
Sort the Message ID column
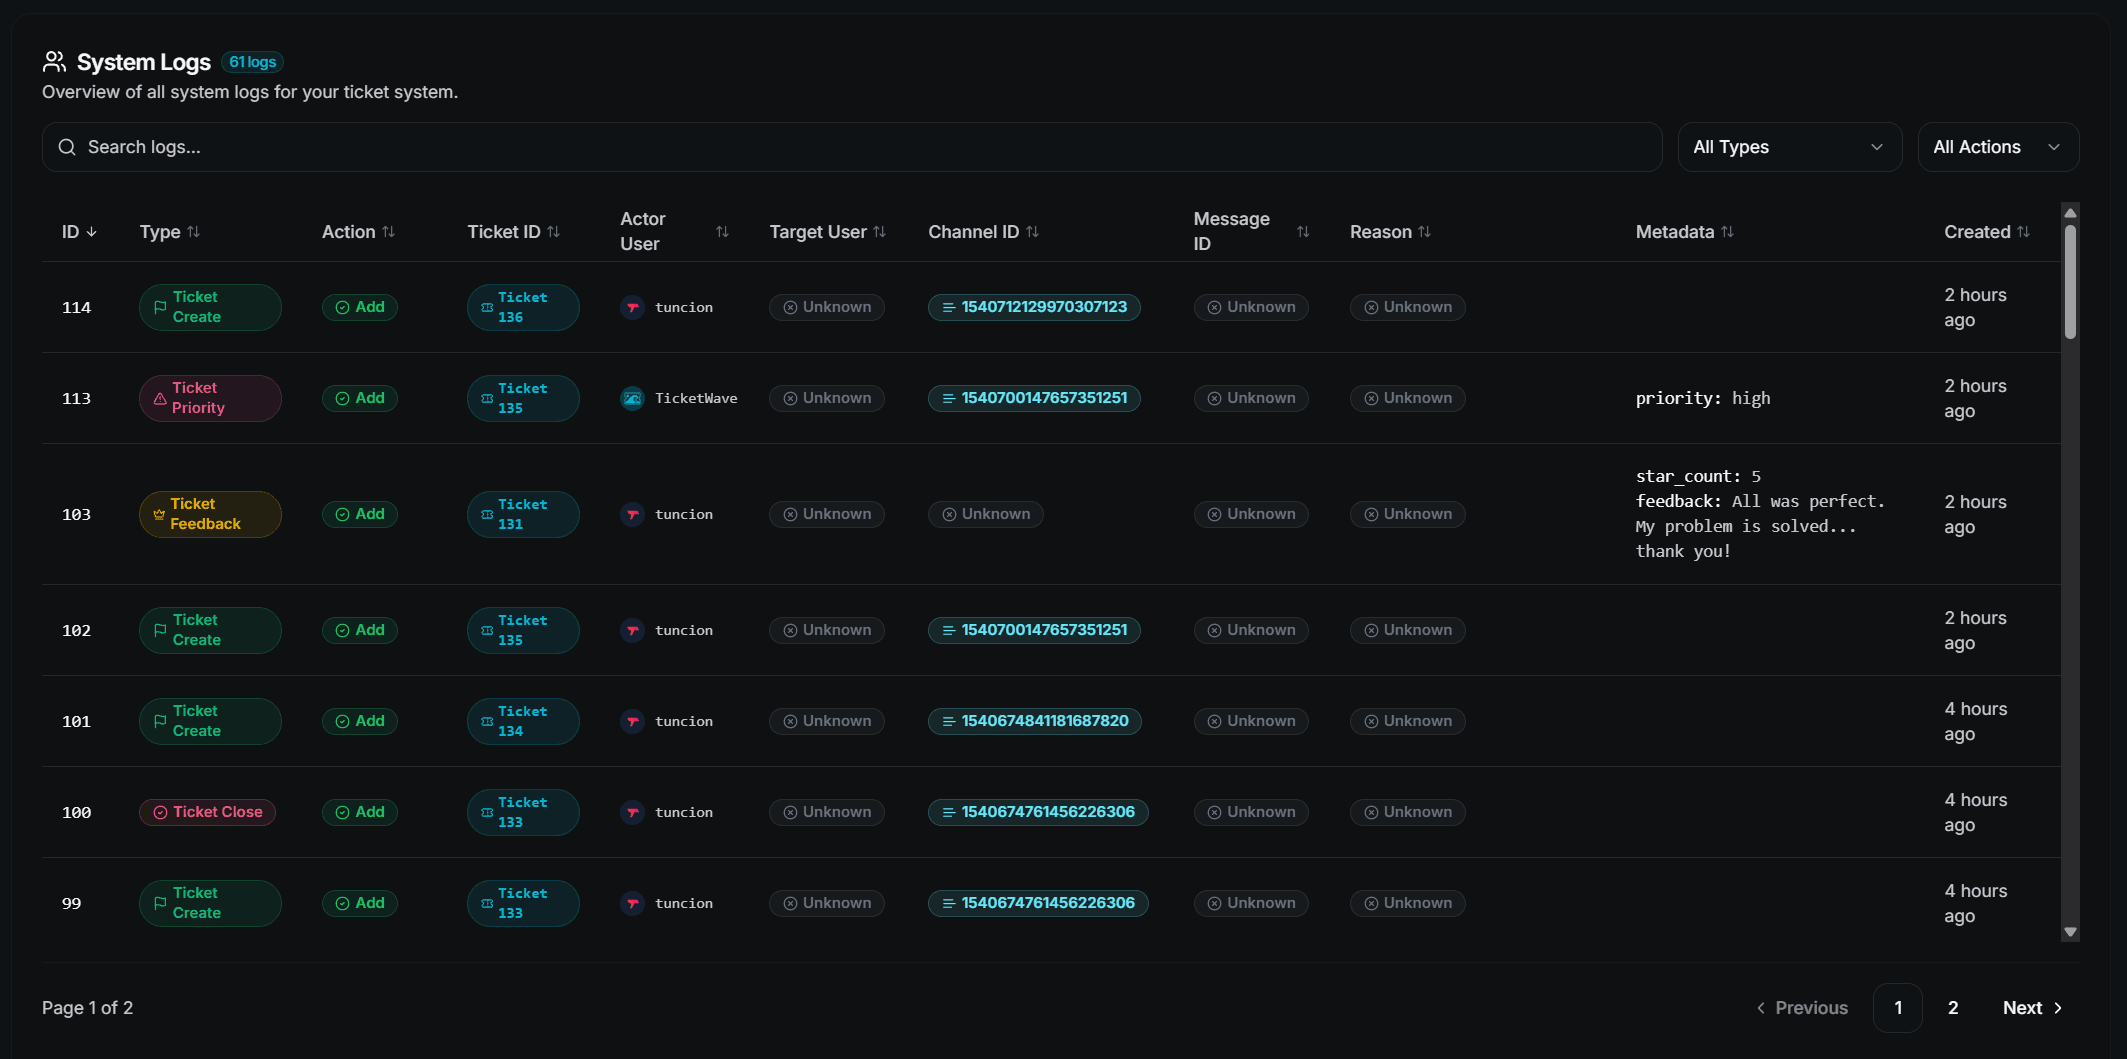pyautogui.click(x=1303, y=232)
